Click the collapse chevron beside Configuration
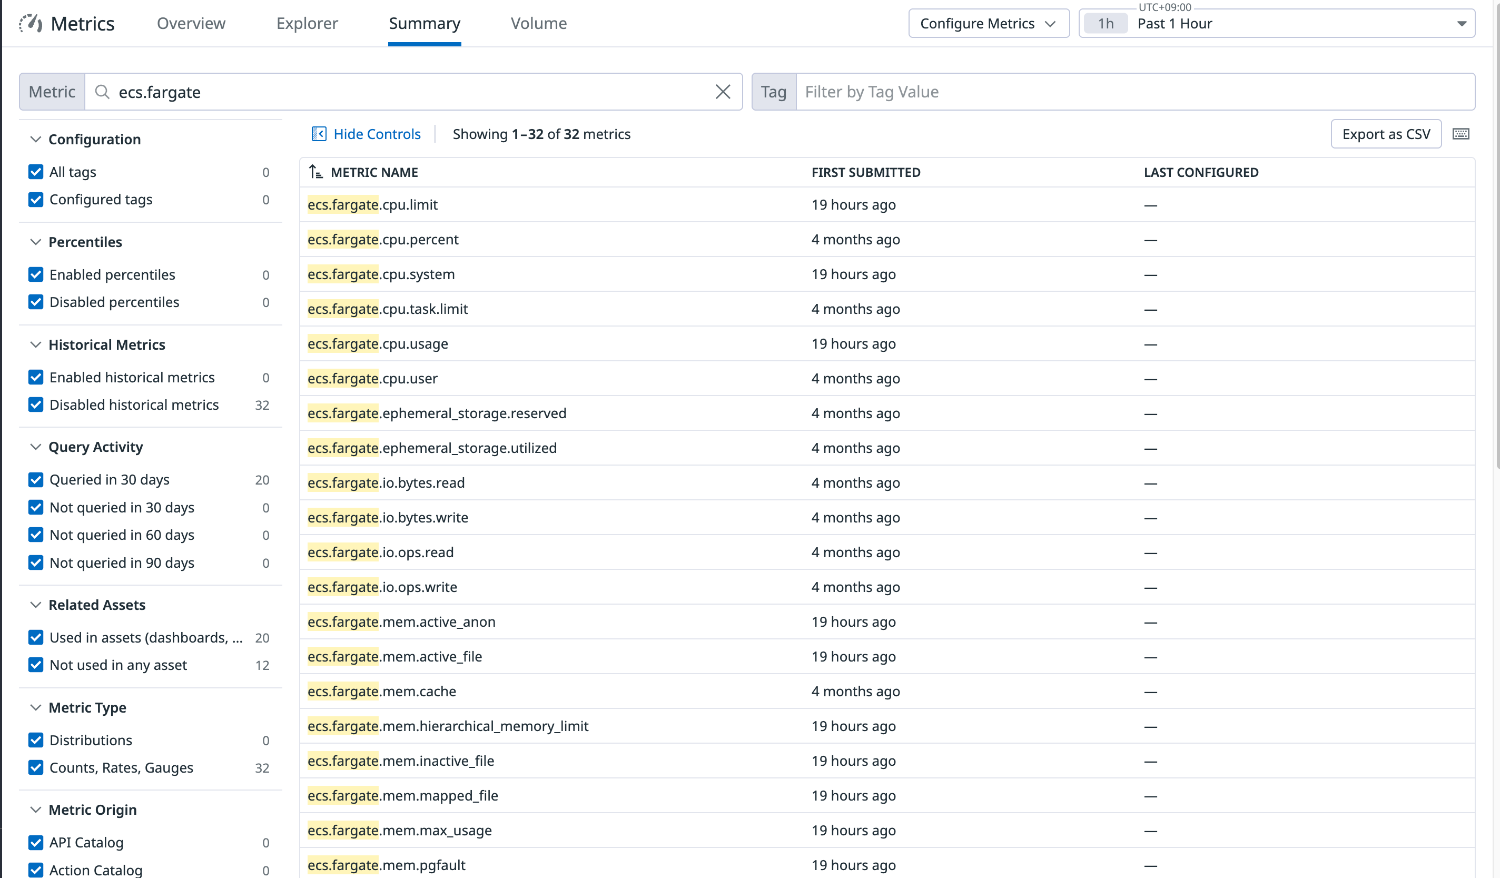This screenshot has width=1500, height=878. (x=36, y=139)
